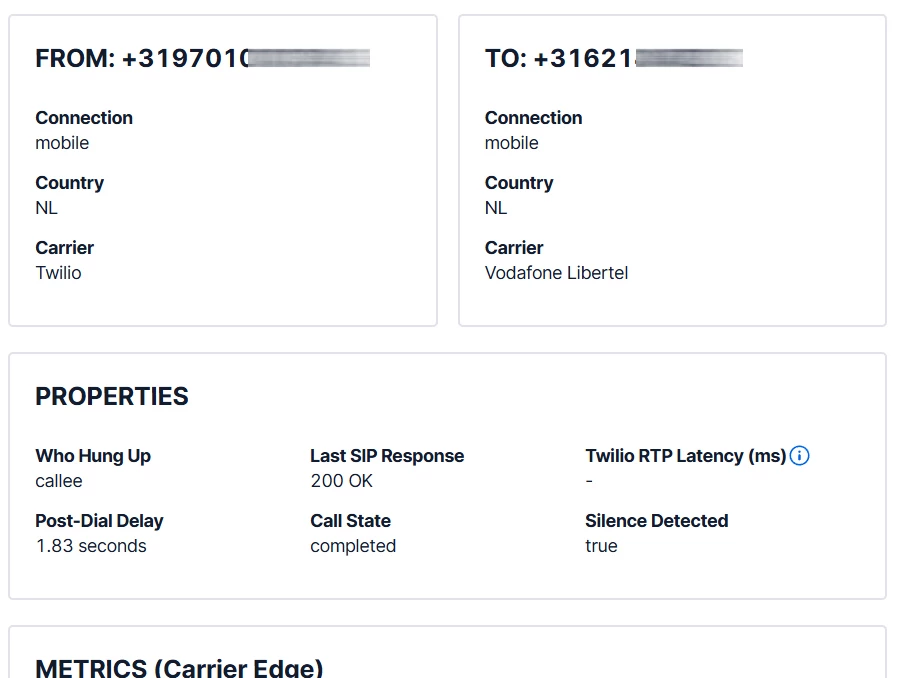This screenshot has height=678, width=906.
Task: Click the Call State label
Action: point(350,521)
